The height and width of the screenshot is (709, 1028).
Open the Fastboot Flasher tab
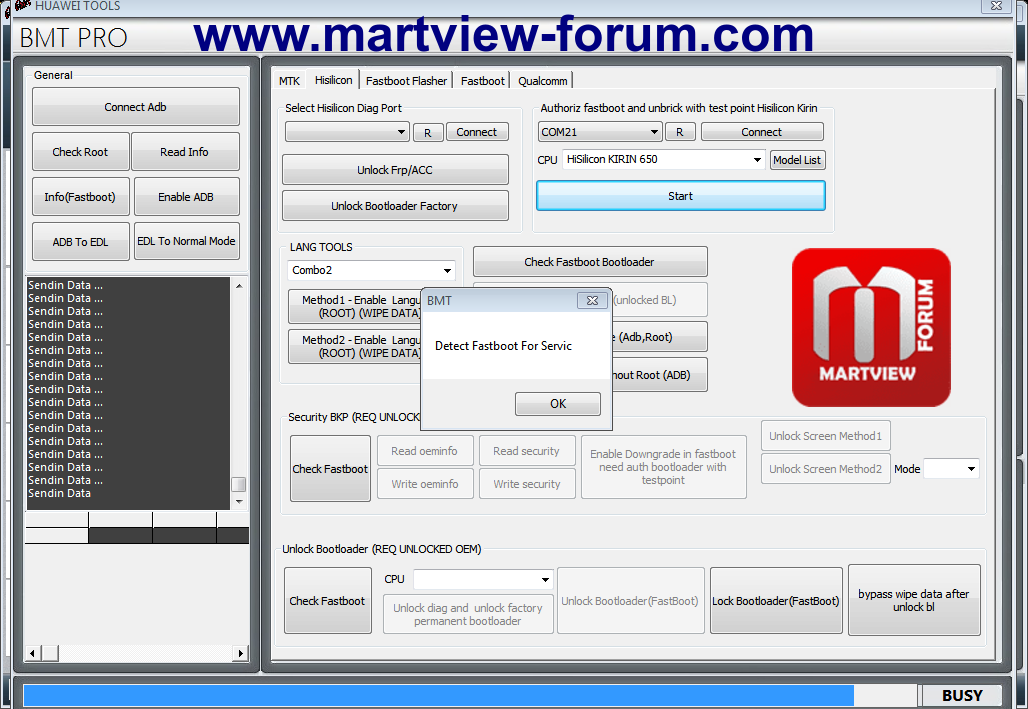pos(406,81)
